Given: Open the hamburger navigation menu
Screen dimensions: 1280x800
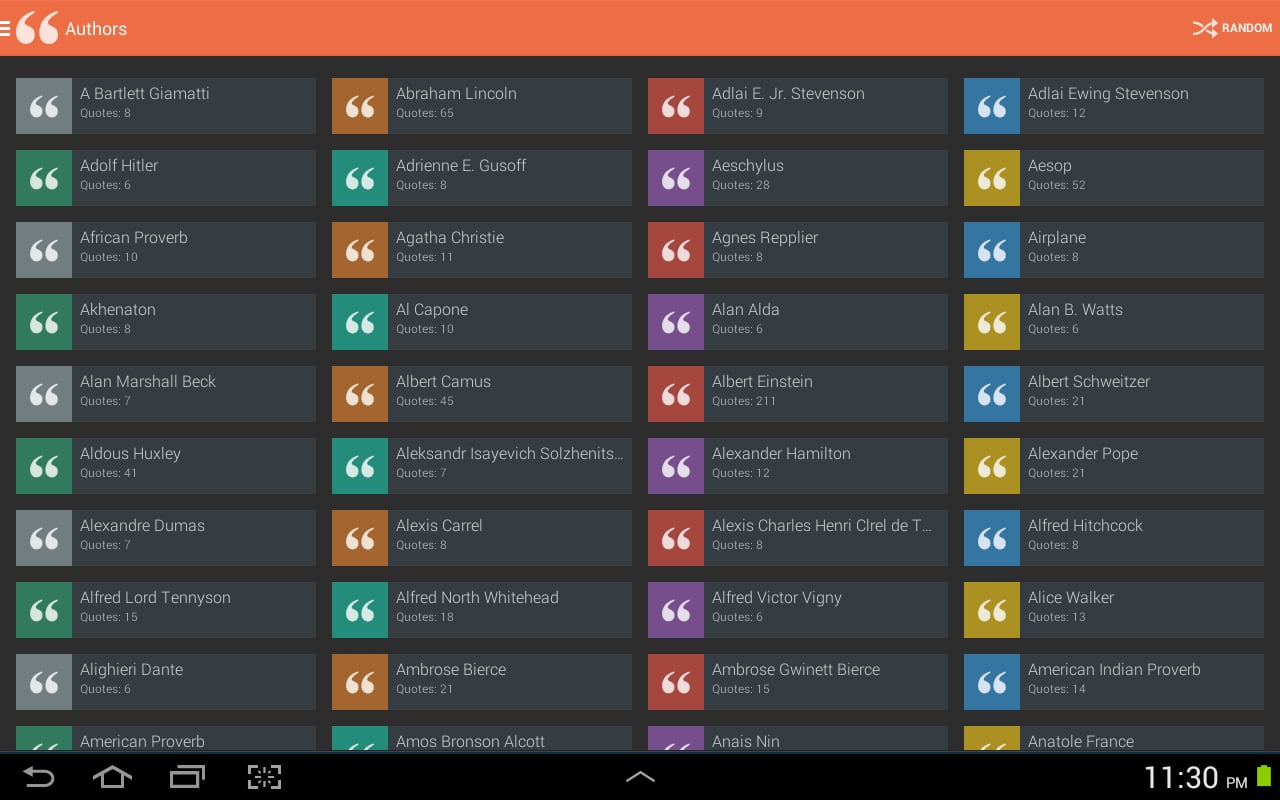Looking at the screenshot, I should (x=6, y=28).
